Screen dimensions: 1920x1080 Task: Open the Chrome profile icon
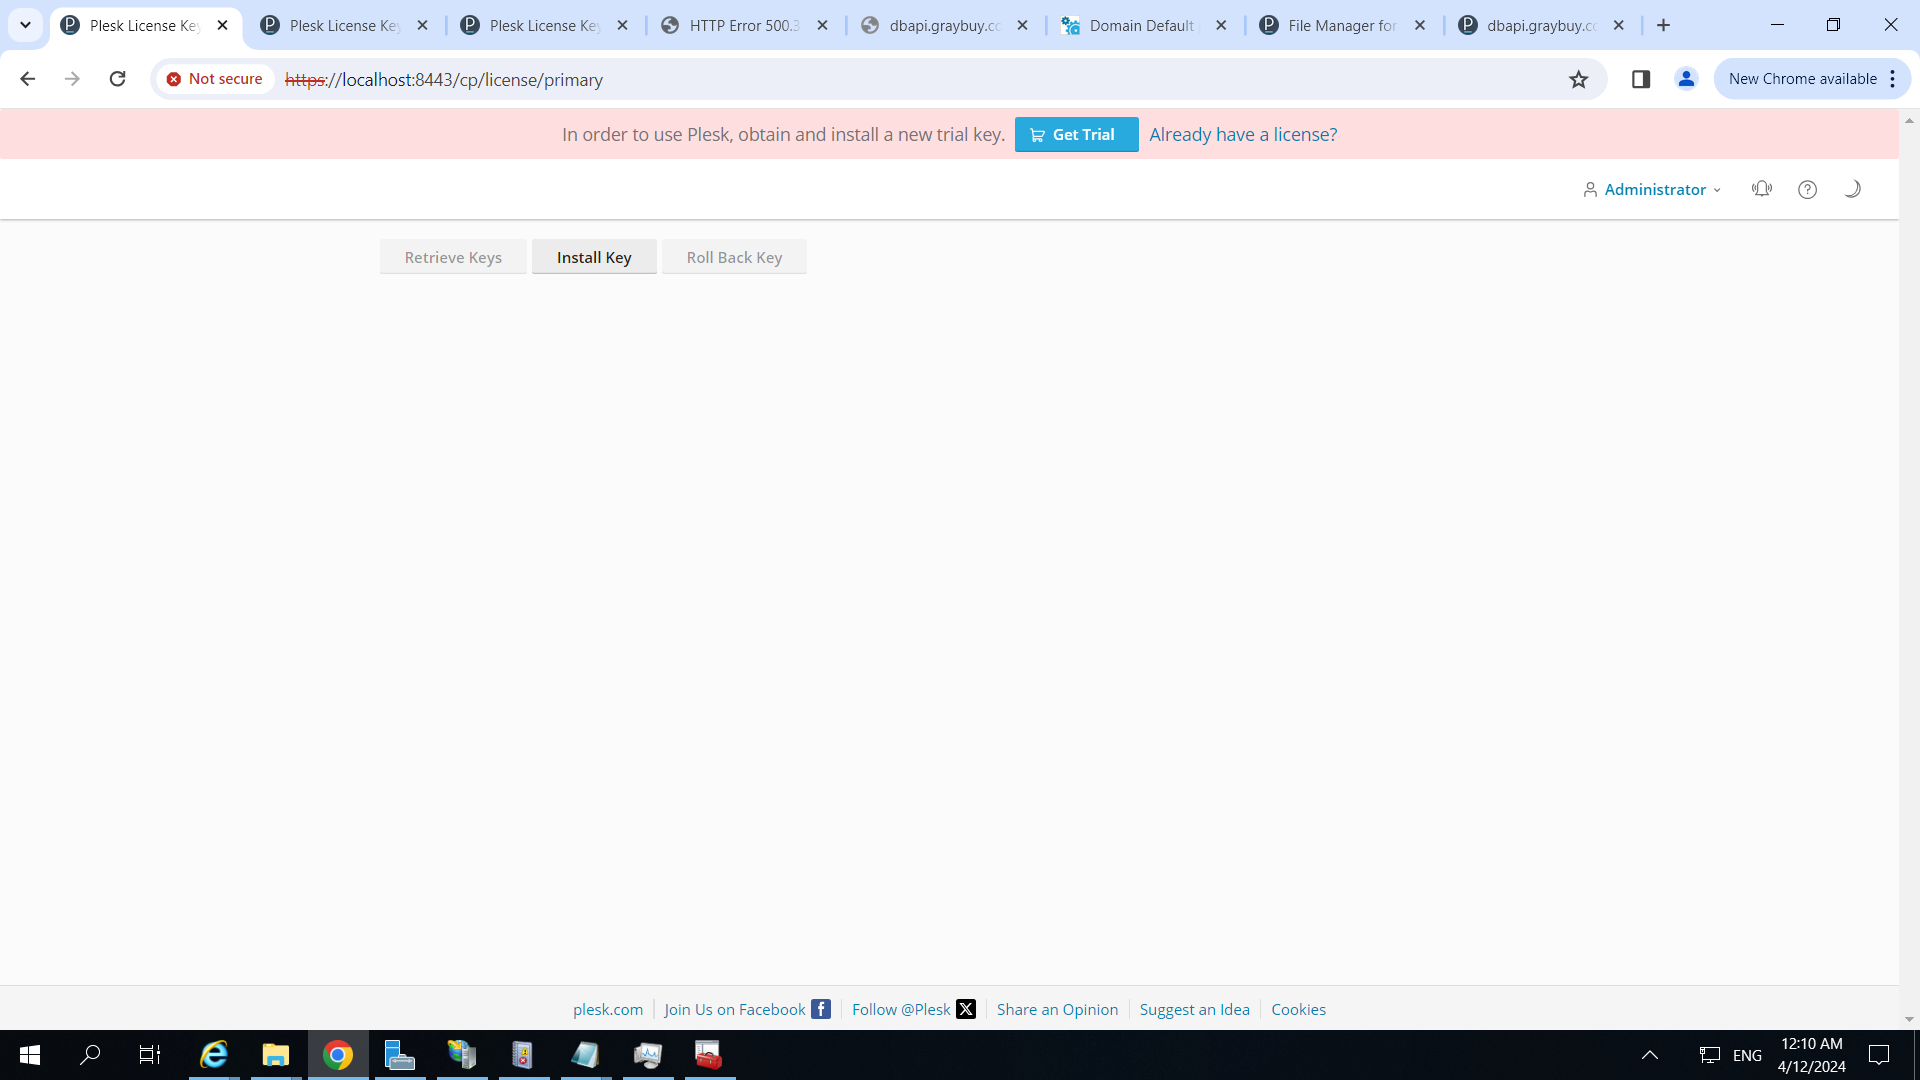pos(1686,79)
